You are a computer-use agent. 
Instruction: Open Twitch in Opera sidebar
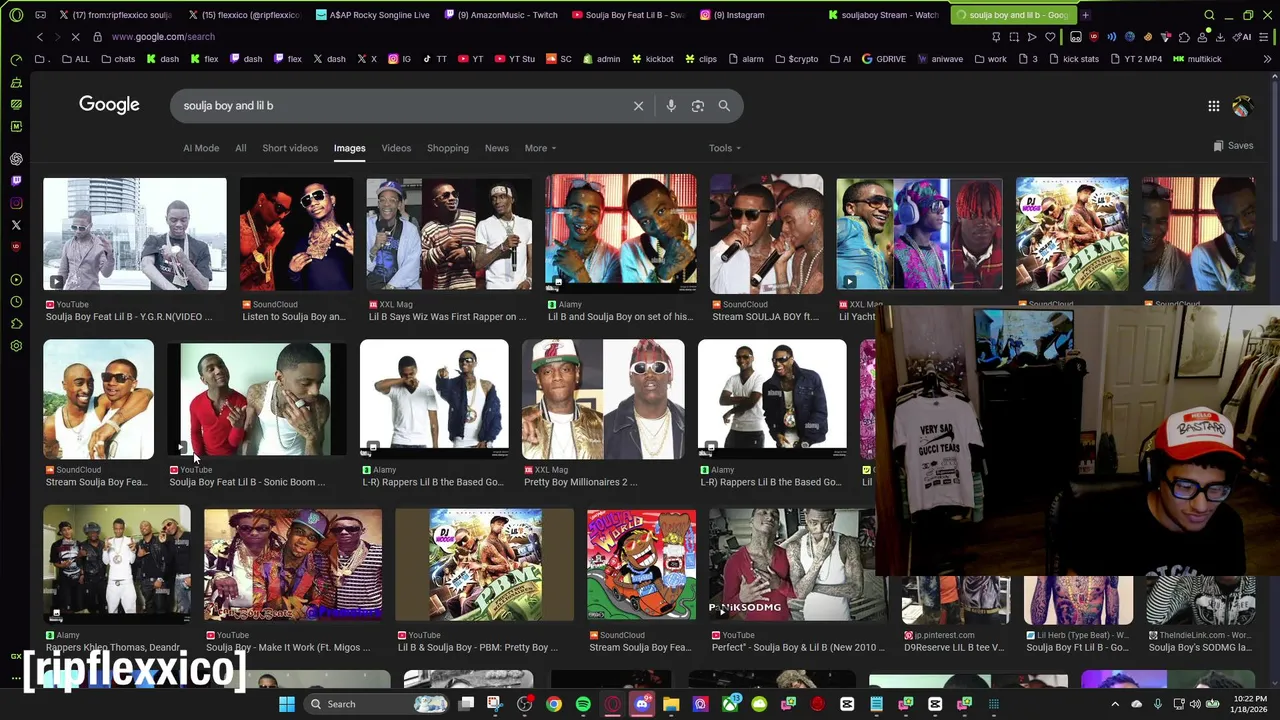tap(16, 181)
